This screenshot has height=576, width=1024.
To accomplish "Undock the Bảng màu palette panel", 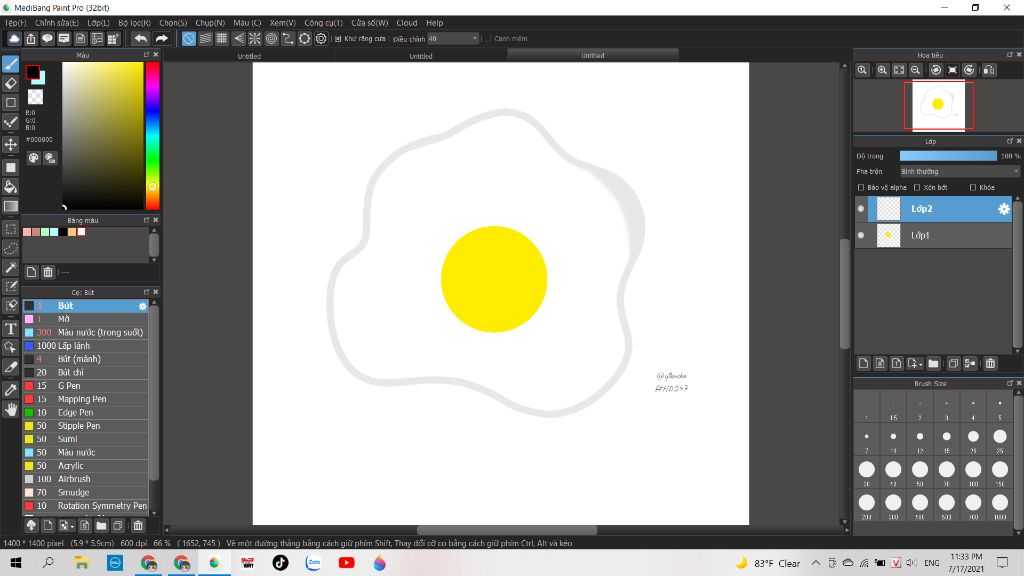I will tap(146, 220).
